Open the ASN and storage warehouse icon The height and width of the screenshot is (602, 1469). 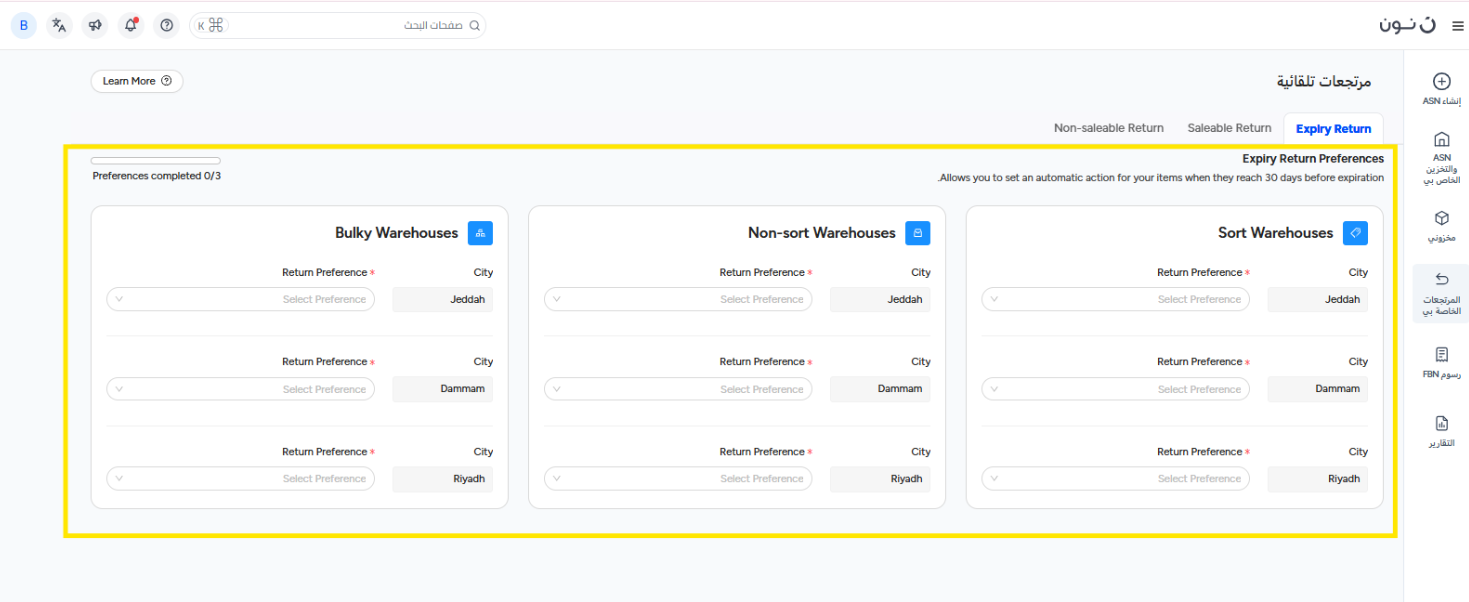[x=1441, y=140]
